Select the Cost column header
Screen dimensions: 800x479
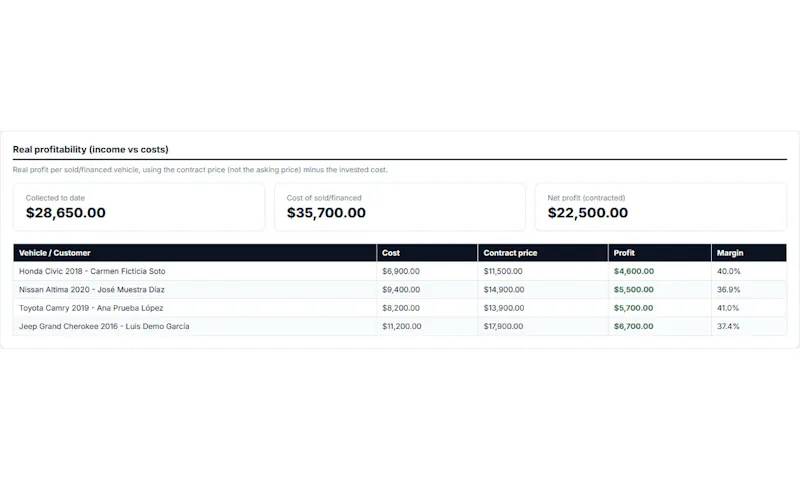pyautogui.click(x=427, y=253)
